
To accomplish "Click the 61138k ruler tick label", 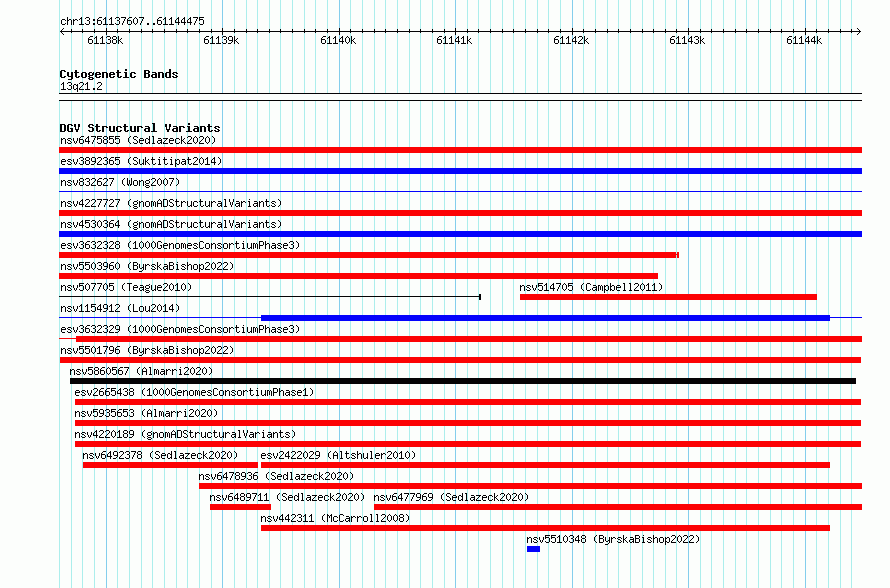I will tap(105, 40).
